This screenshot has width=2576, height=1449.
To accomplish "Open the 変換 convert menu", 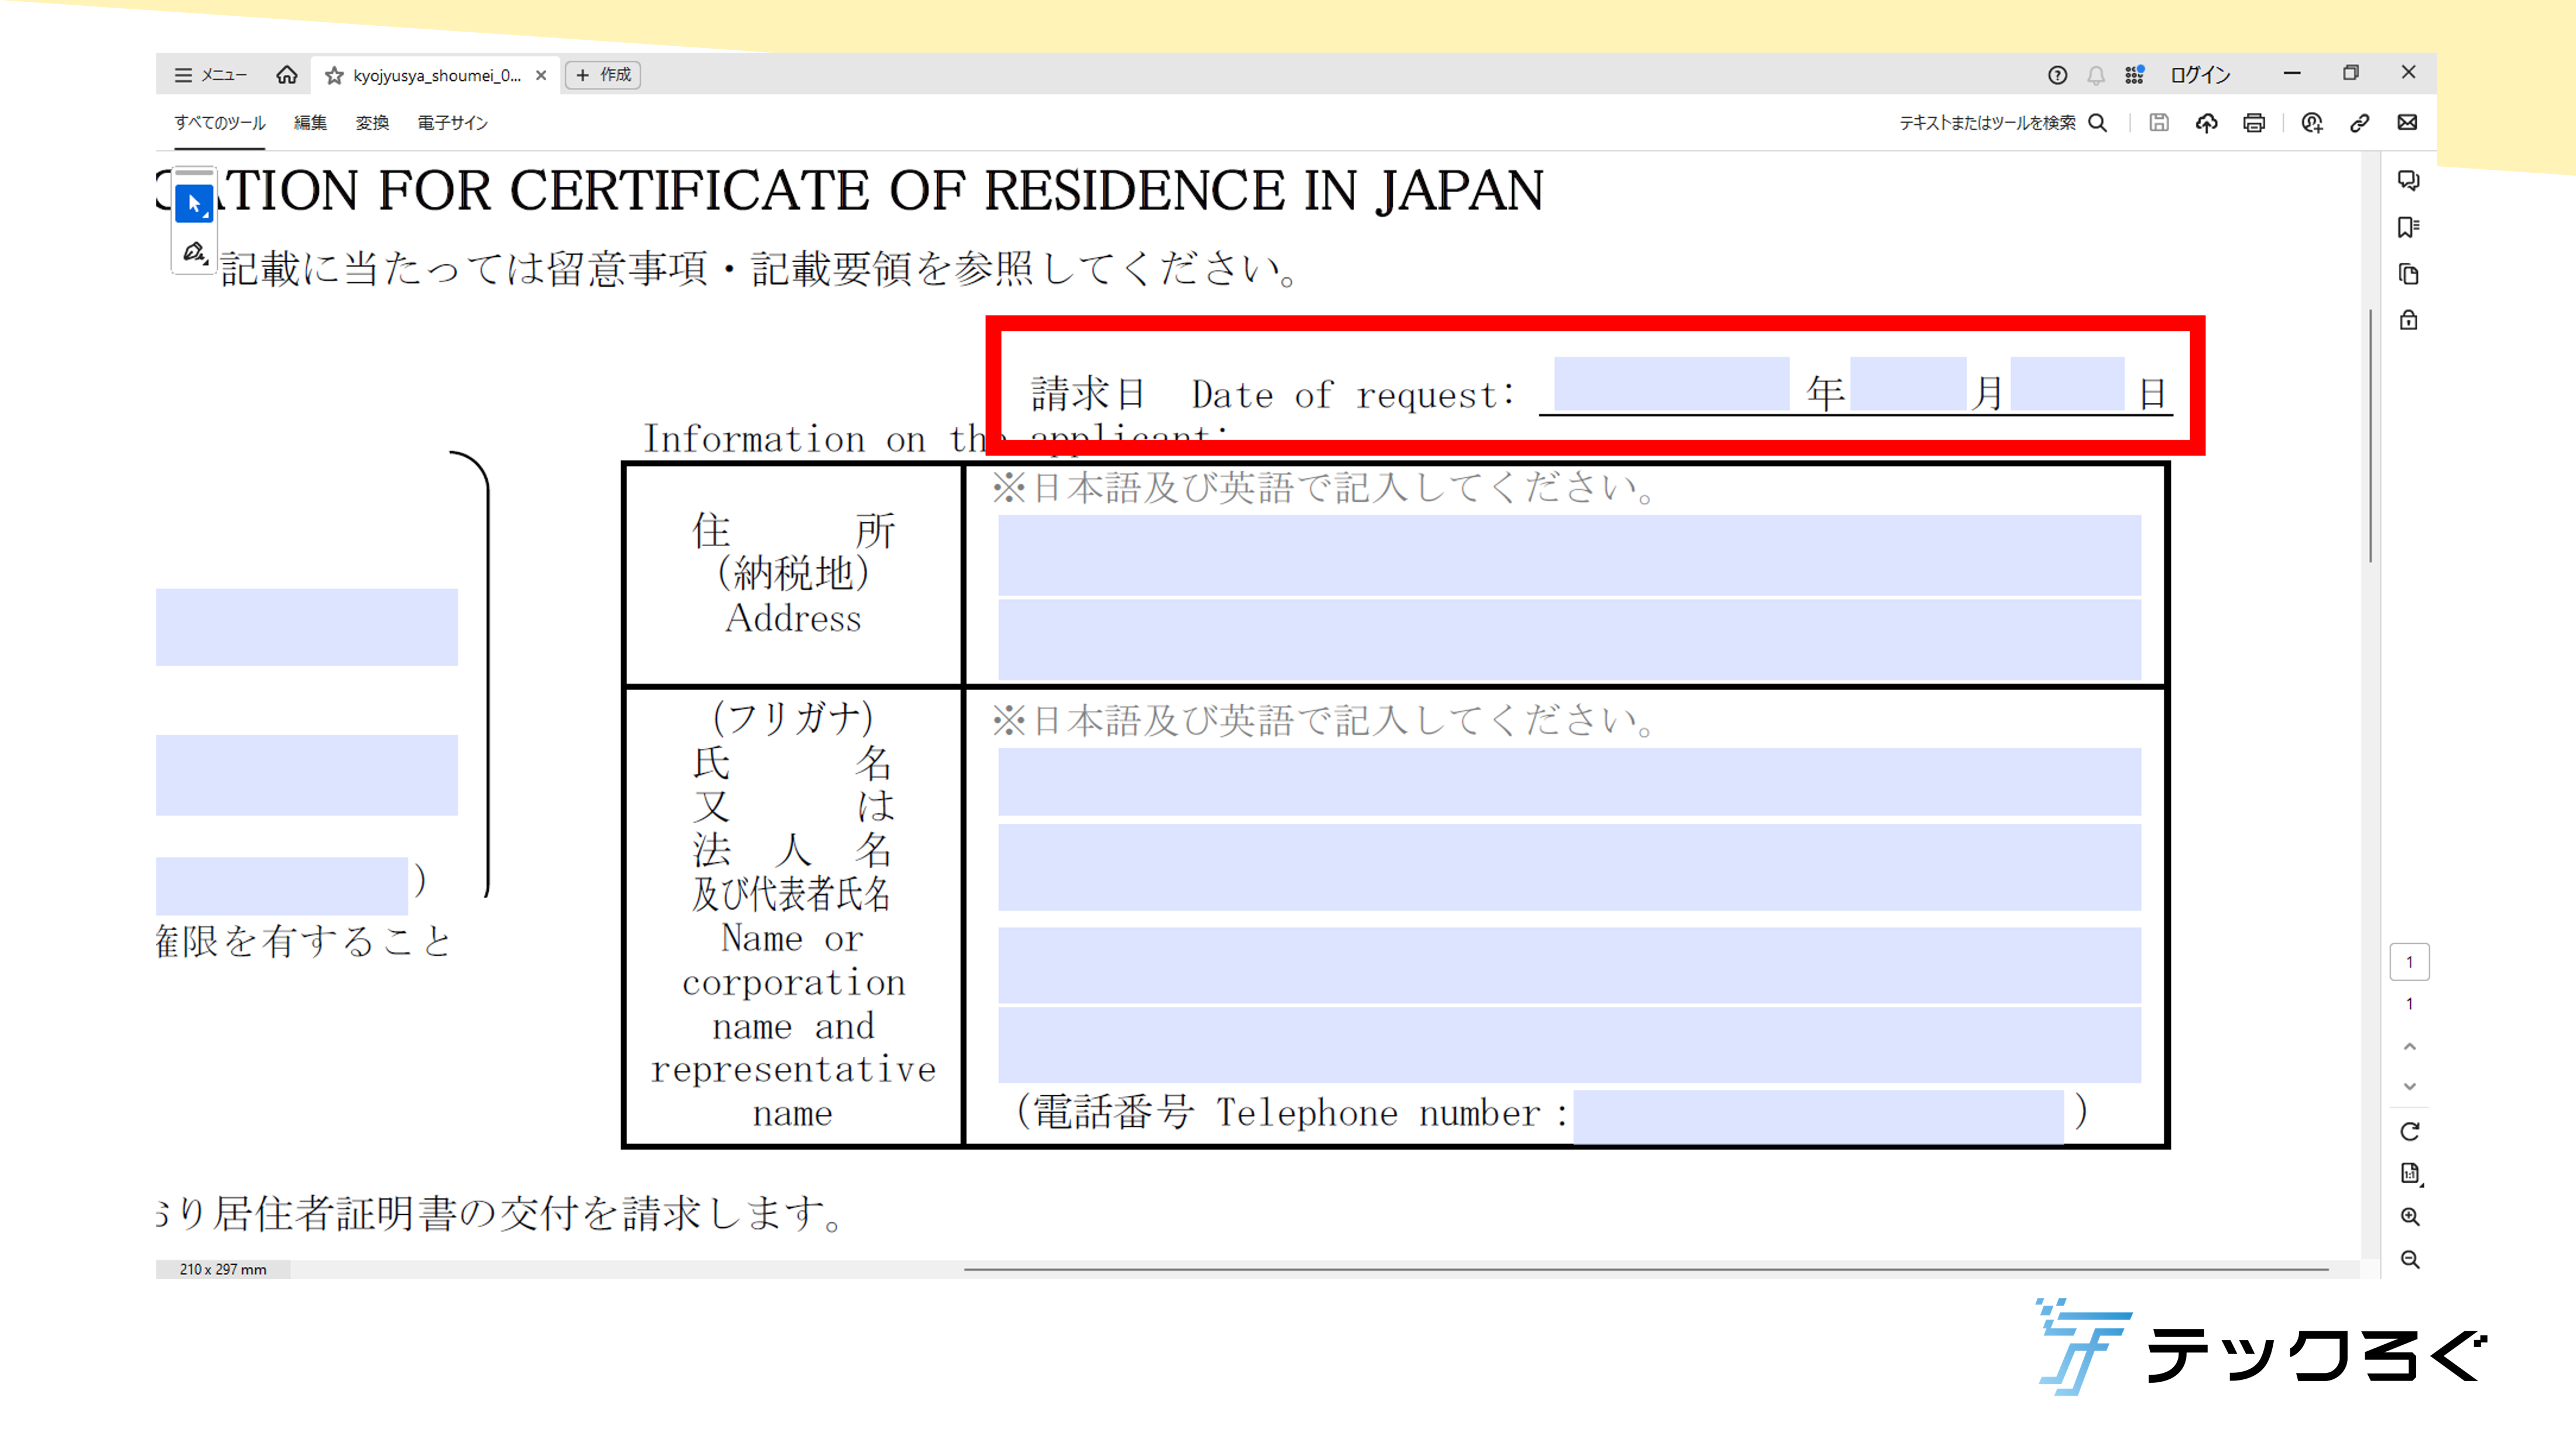I will click(x=372, y=123).
